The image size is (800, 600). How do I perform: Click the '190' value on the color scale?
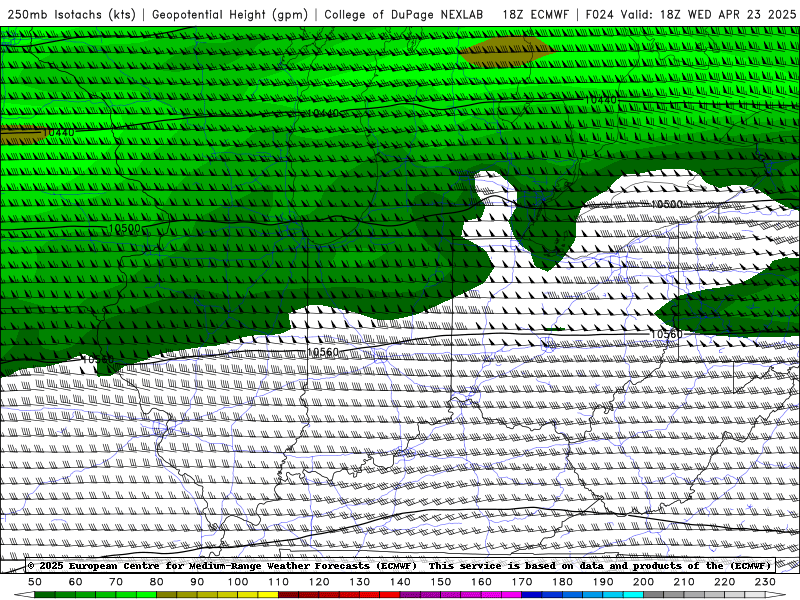pyautogui.click(x=603, y=582)
